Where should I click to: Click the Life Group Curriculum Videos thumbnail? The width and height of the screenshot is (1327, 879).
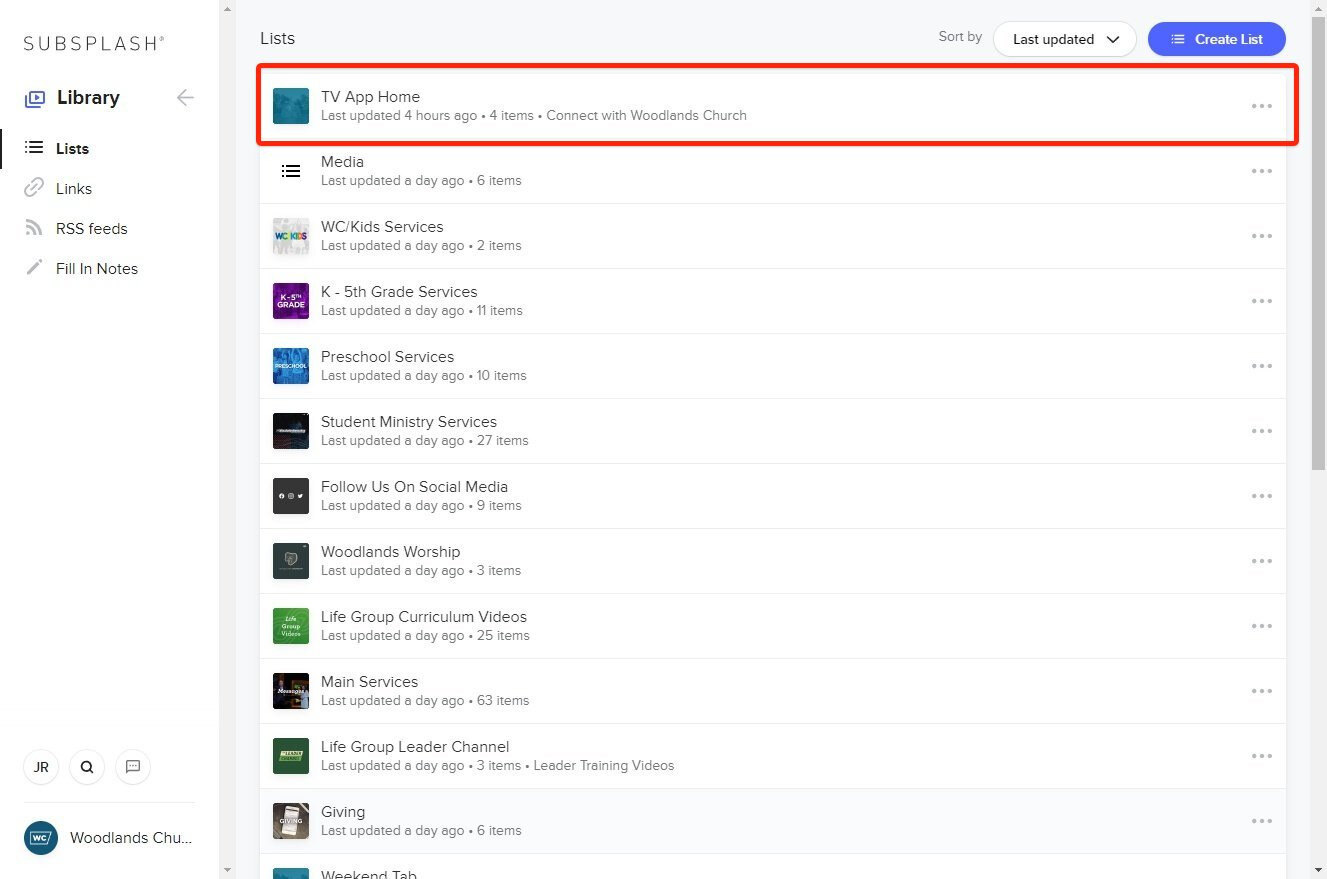tap(291, 626)
